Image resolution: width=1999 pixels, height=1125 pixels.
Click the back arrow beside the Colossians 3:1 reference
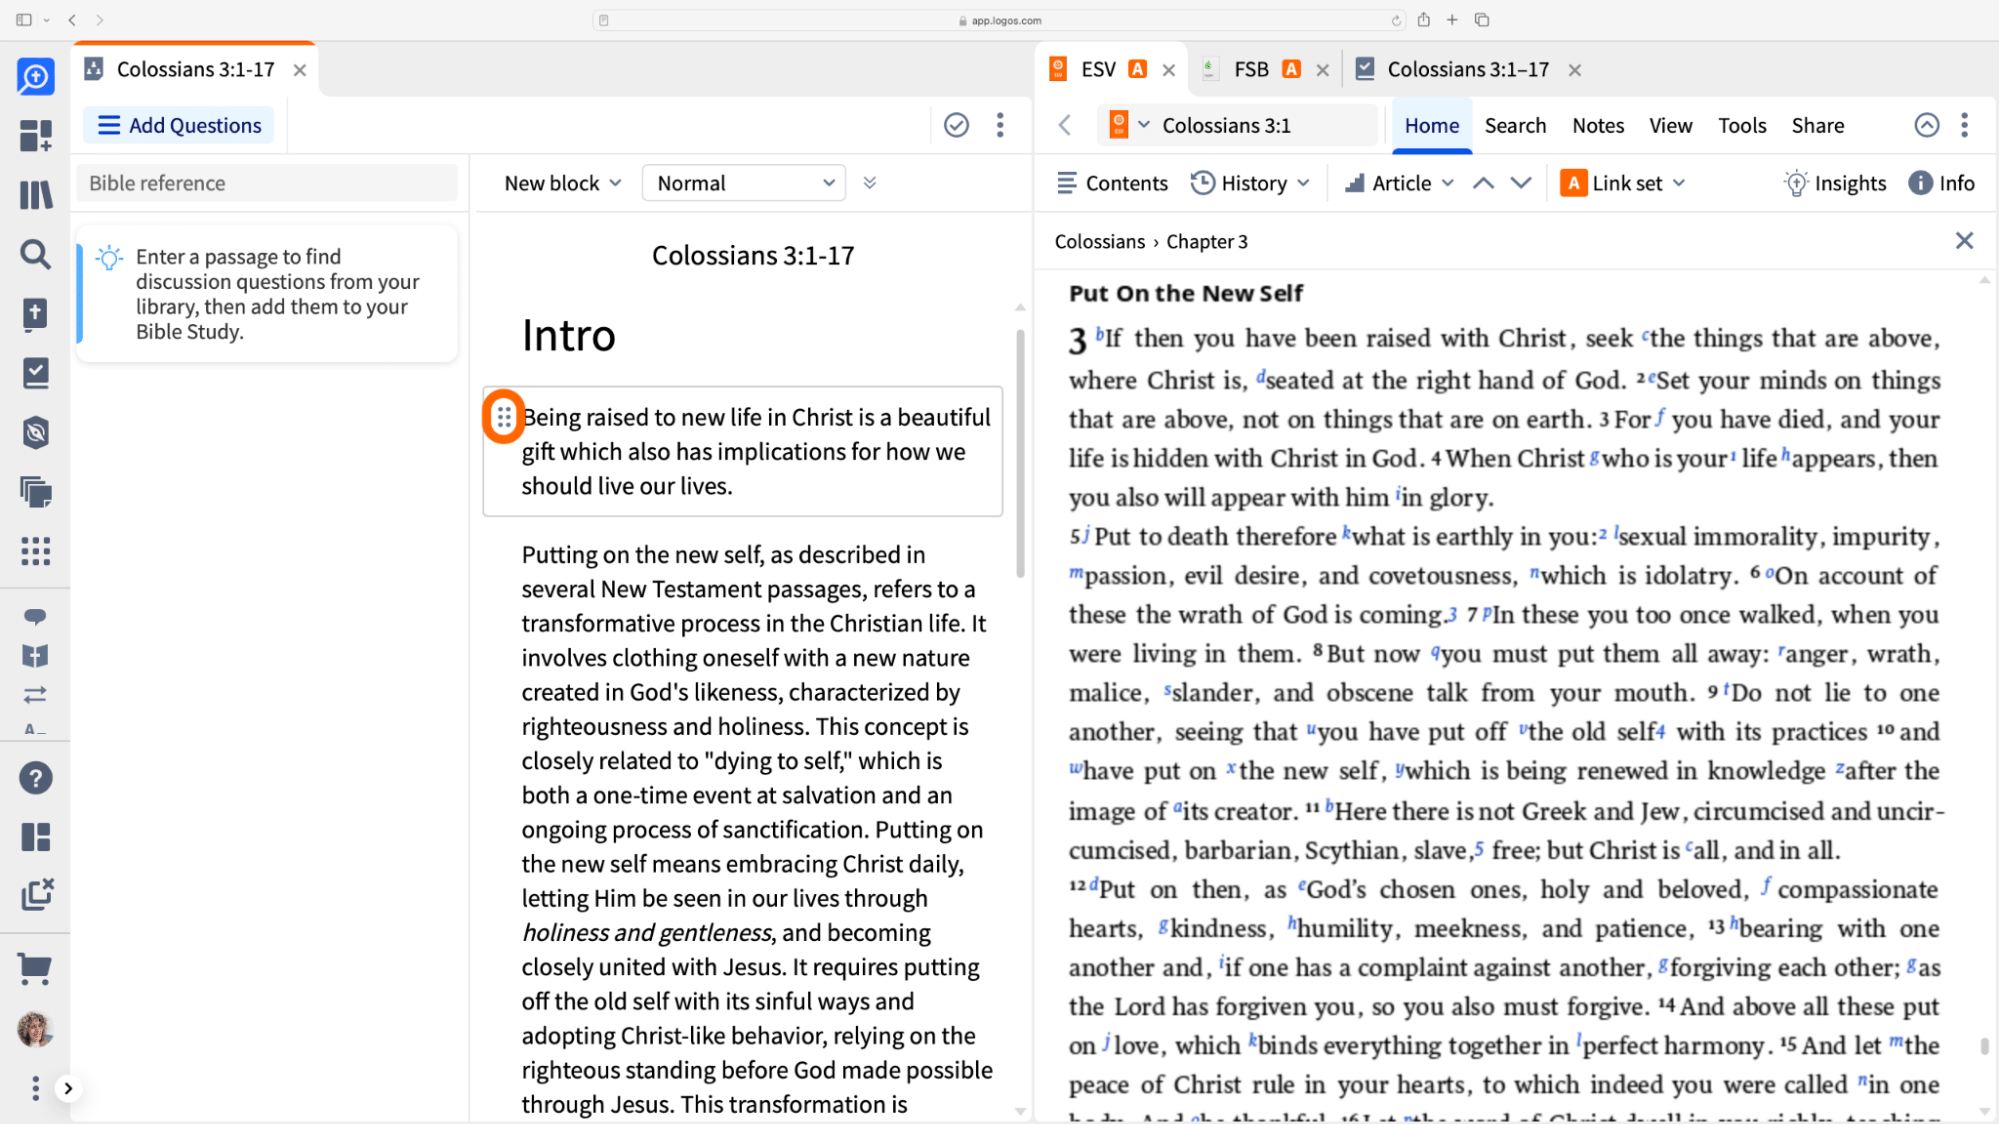click(1064, 125)
